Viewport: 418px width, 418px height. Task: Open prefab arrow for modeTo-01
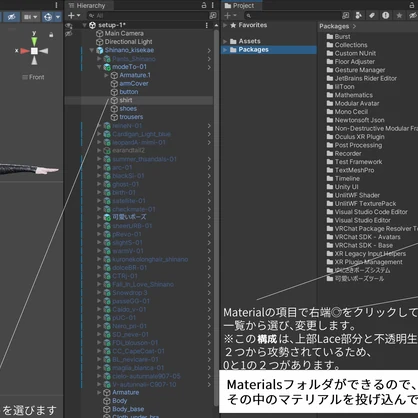209,67
